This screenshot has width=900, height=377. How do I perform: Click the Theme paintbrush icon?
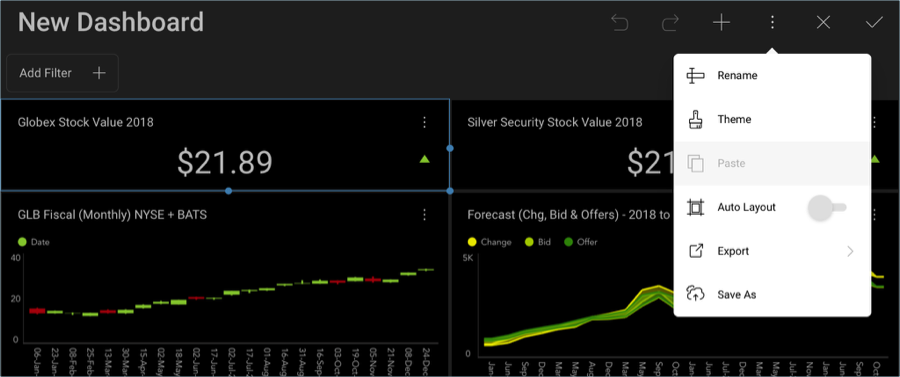pyautogui.click(x=695, y=119)
